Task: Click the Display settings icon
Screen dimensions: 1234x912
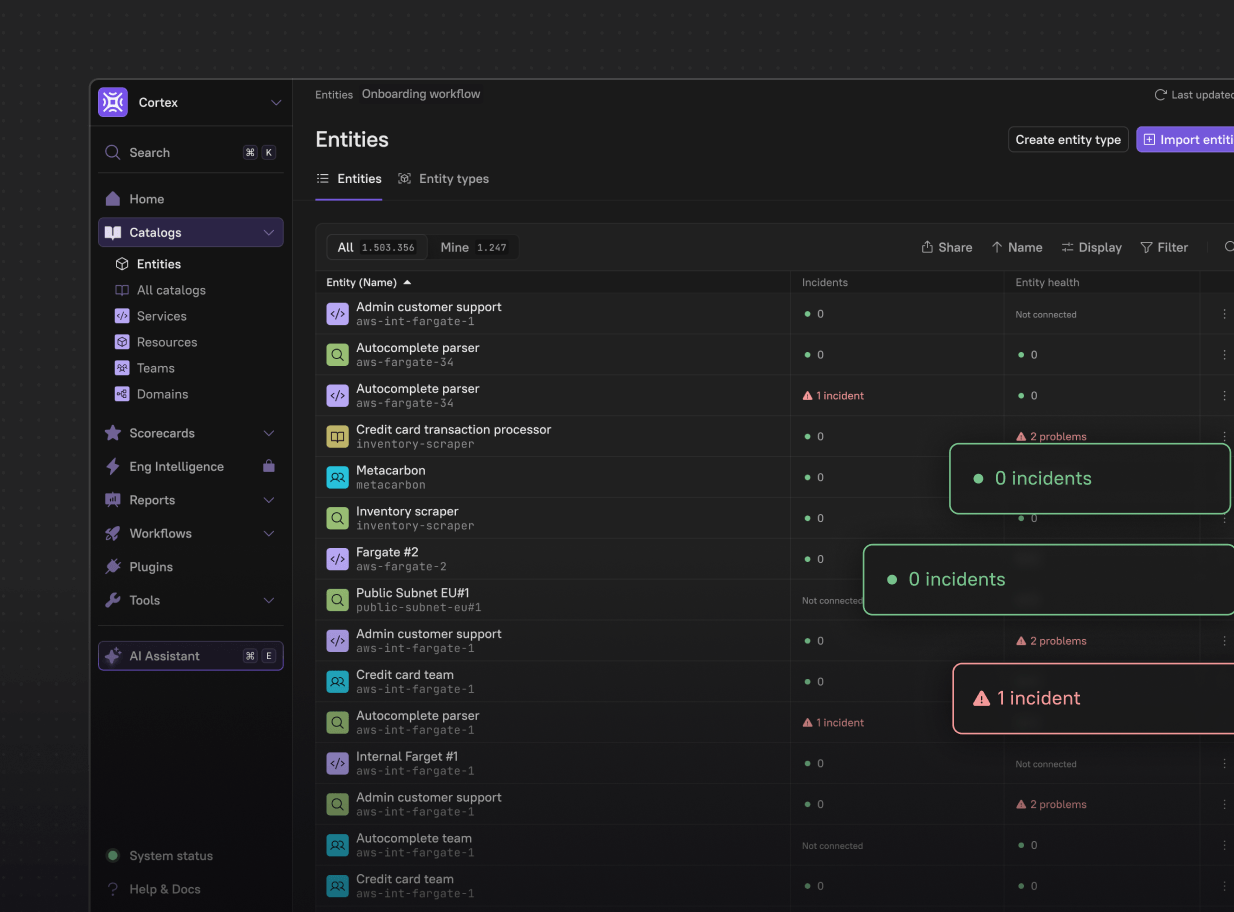Action: pyautogui.click(x=1067, y=247)
